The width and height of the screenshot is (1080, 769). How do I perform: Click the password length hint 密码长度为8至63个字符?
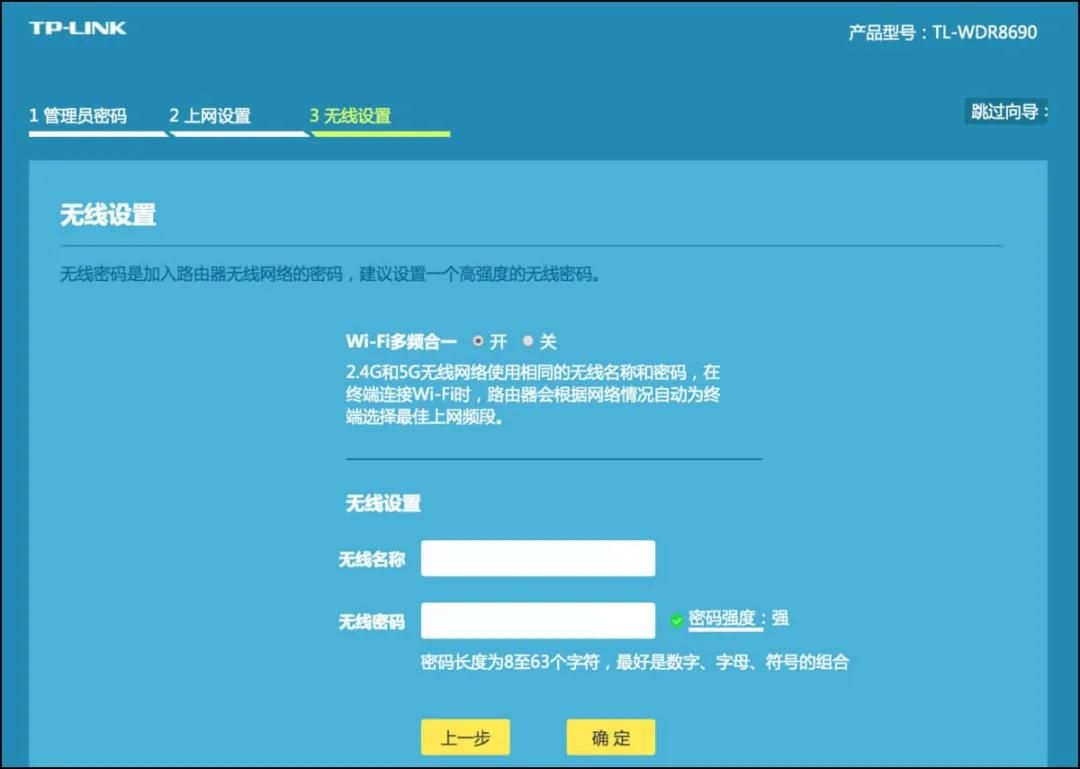pyautogui.click(x=510, y=662)
